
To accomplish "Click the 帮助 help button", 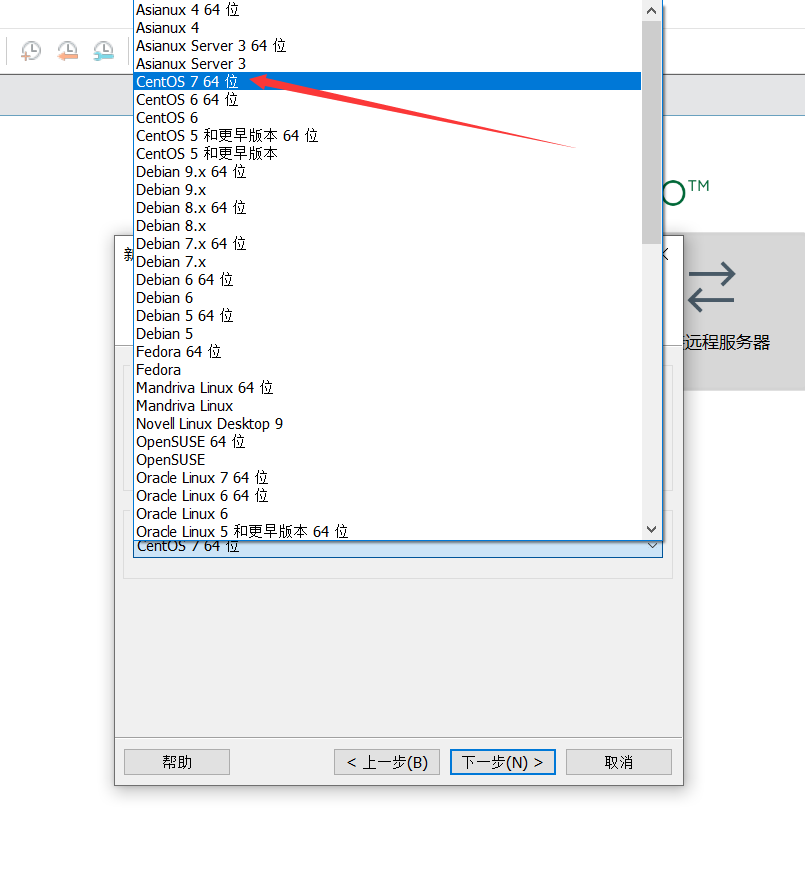I will point(177,762).
